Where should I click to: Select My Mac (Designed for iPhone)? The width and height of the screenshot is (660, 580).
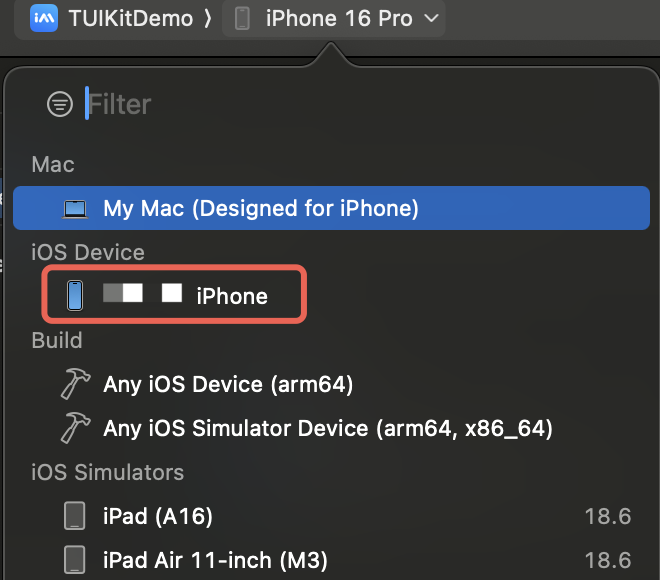[x=331, y=208]
